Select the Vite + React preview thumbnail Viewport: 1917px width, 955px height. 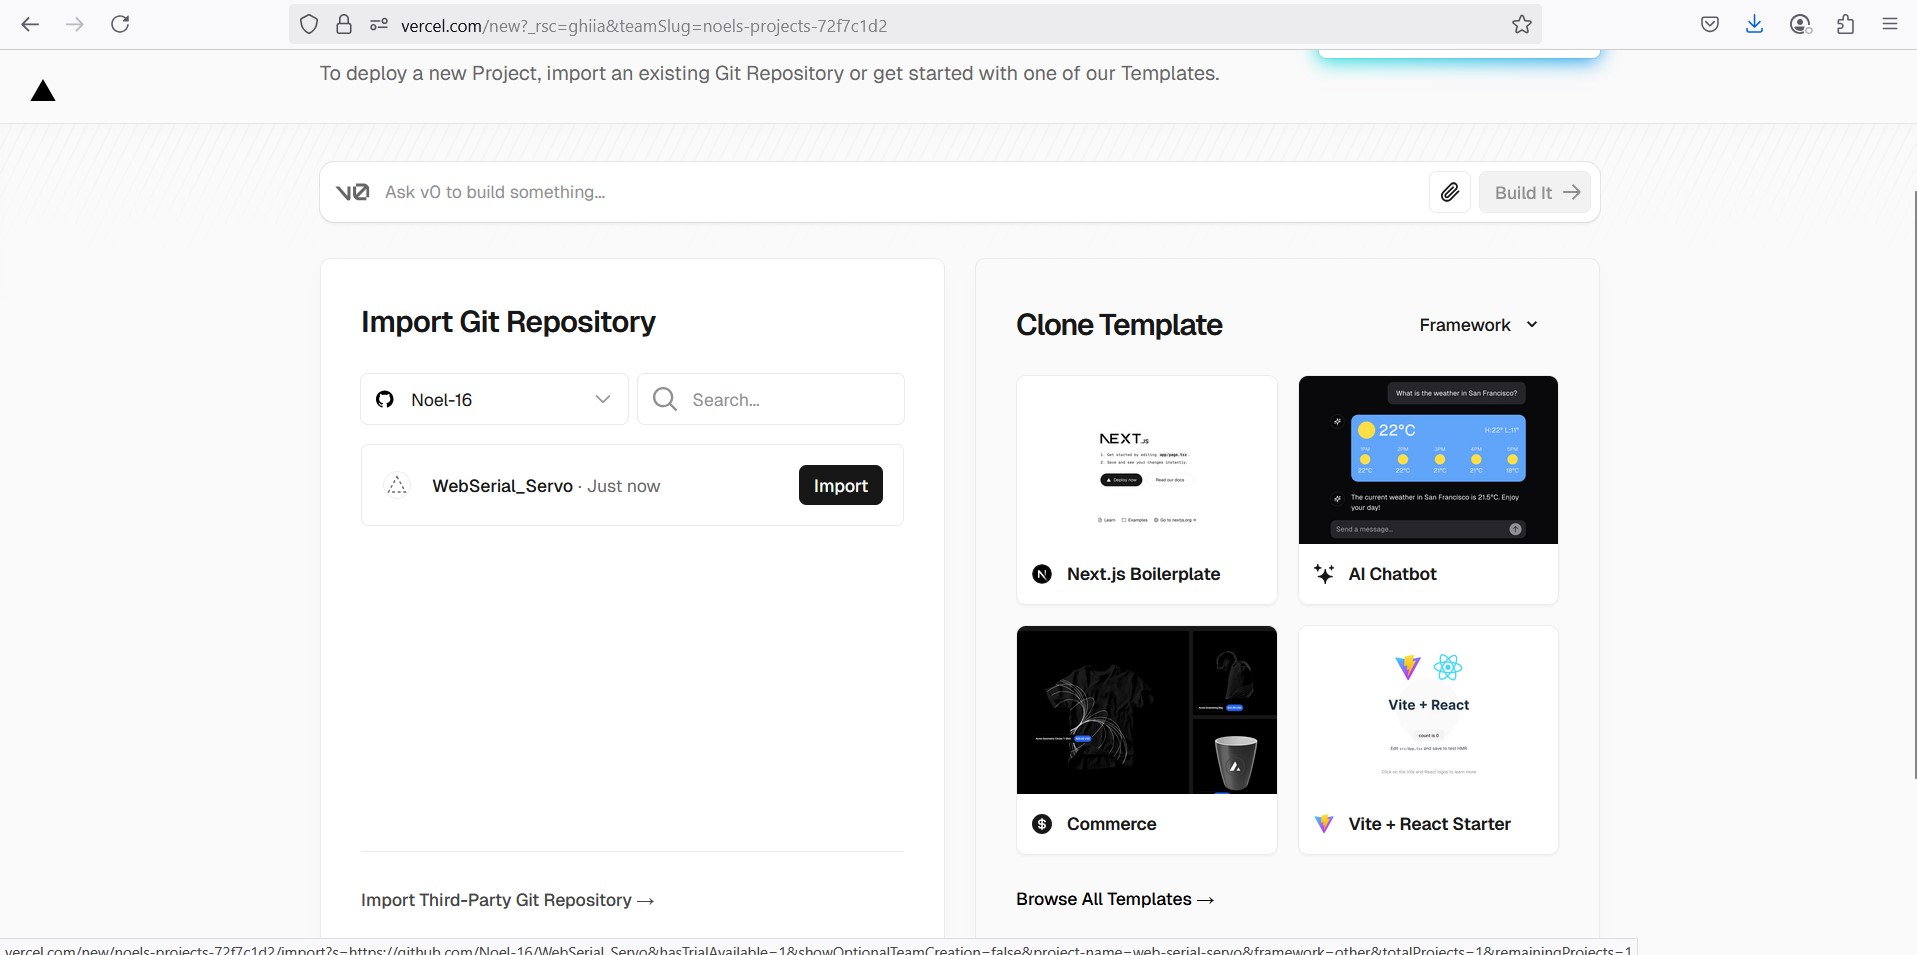[1428, 710]
